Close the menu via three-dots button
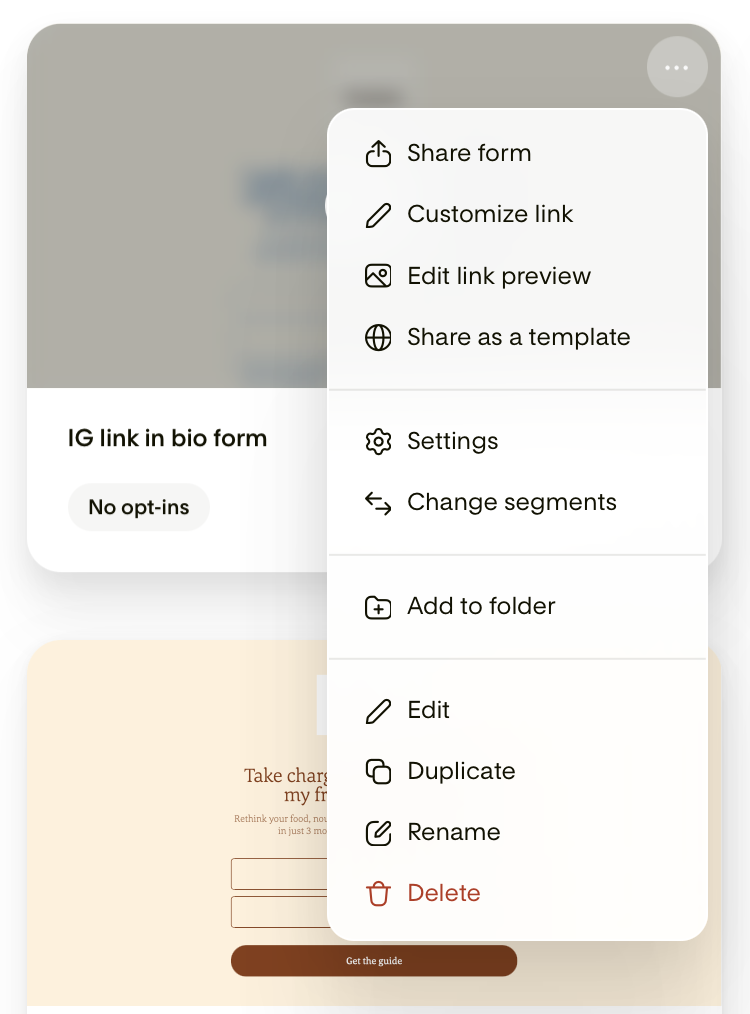750x1014 pixels. 676,67
